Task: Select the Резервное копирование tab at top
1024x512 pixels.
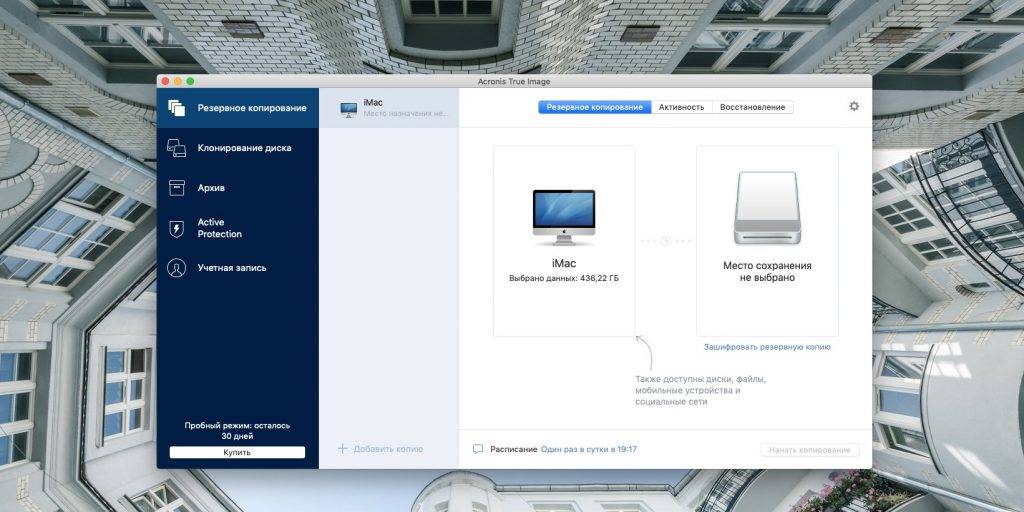Action: click(x=594, y=107)
